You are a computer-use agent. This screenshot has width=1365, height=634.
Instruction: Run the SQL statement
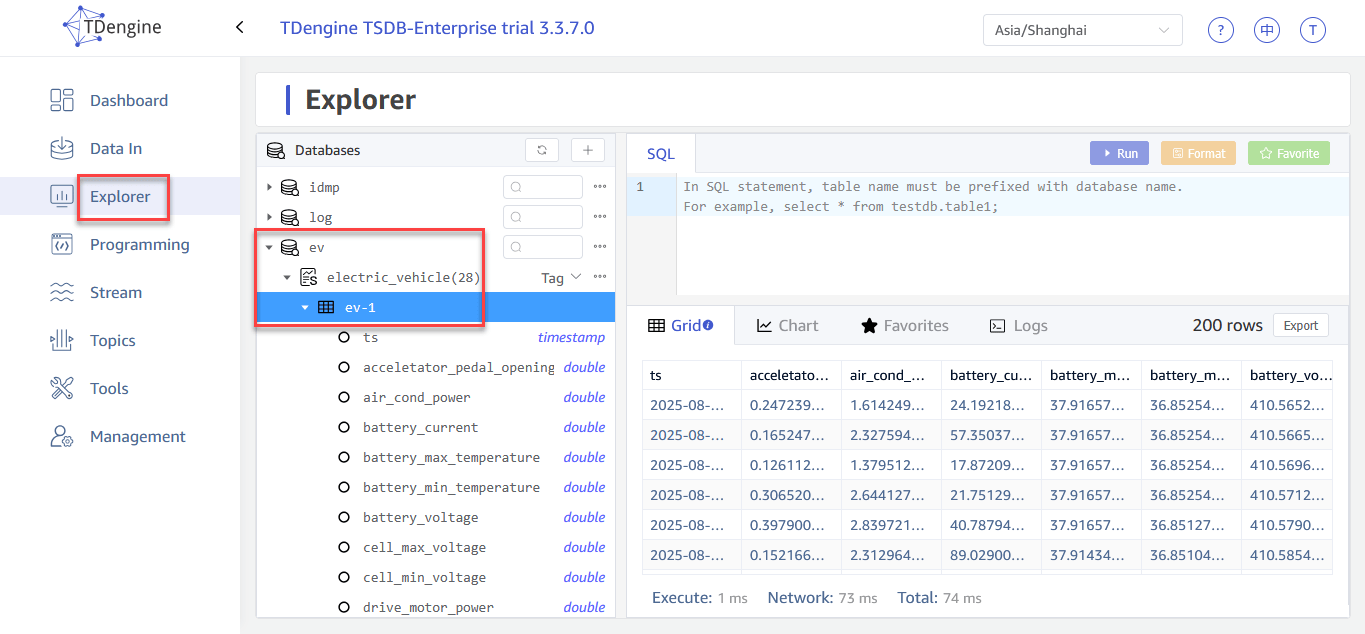tap(1119, 153)
